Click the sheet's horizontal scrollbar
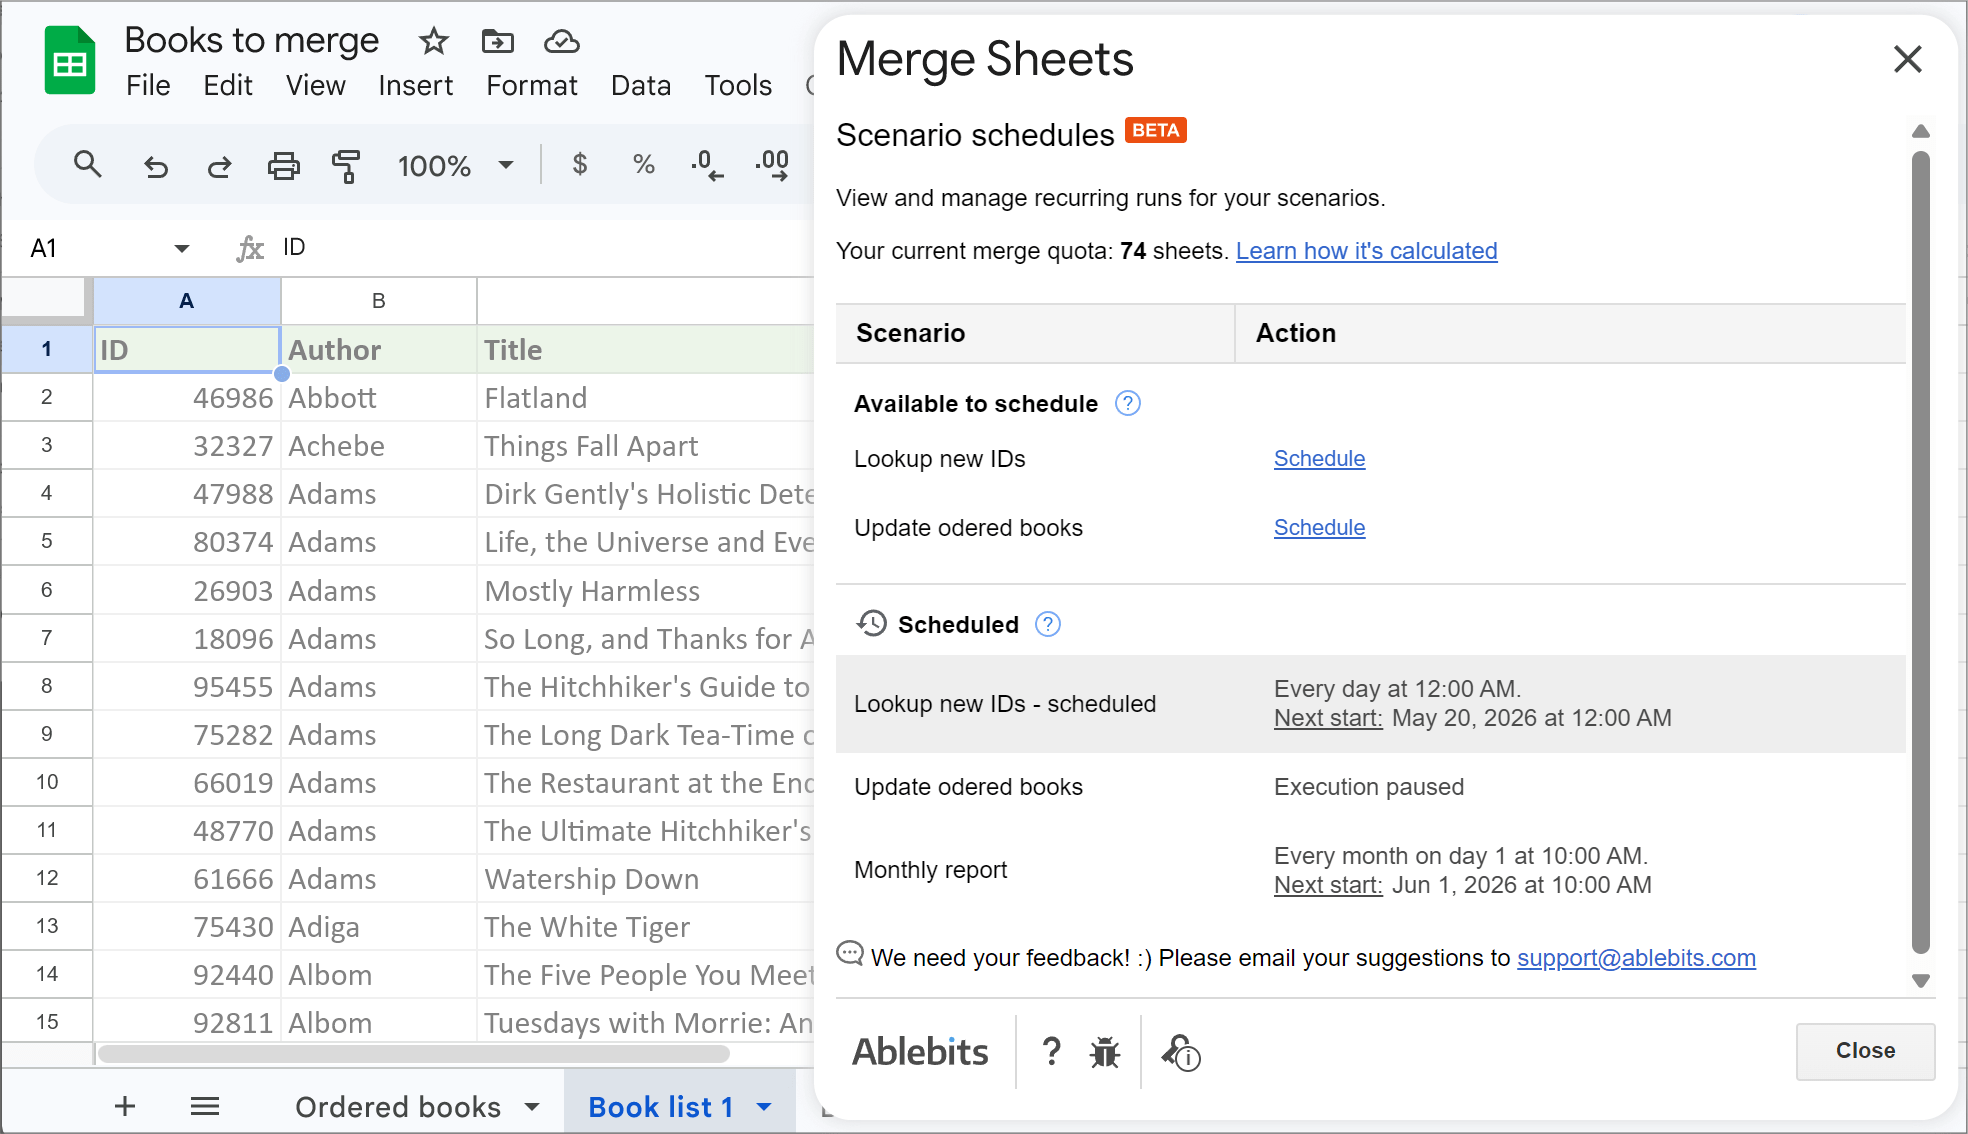Viewport: 1968px width, 1134px height. [x=414, y=1054]
